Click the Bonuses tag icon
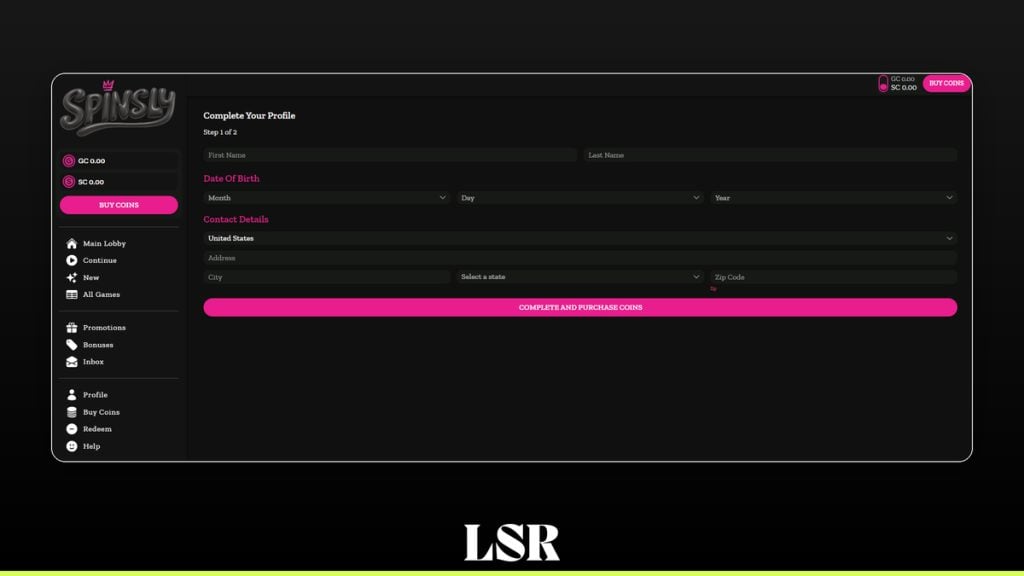 pyautogui.click(x=72, y=345)
